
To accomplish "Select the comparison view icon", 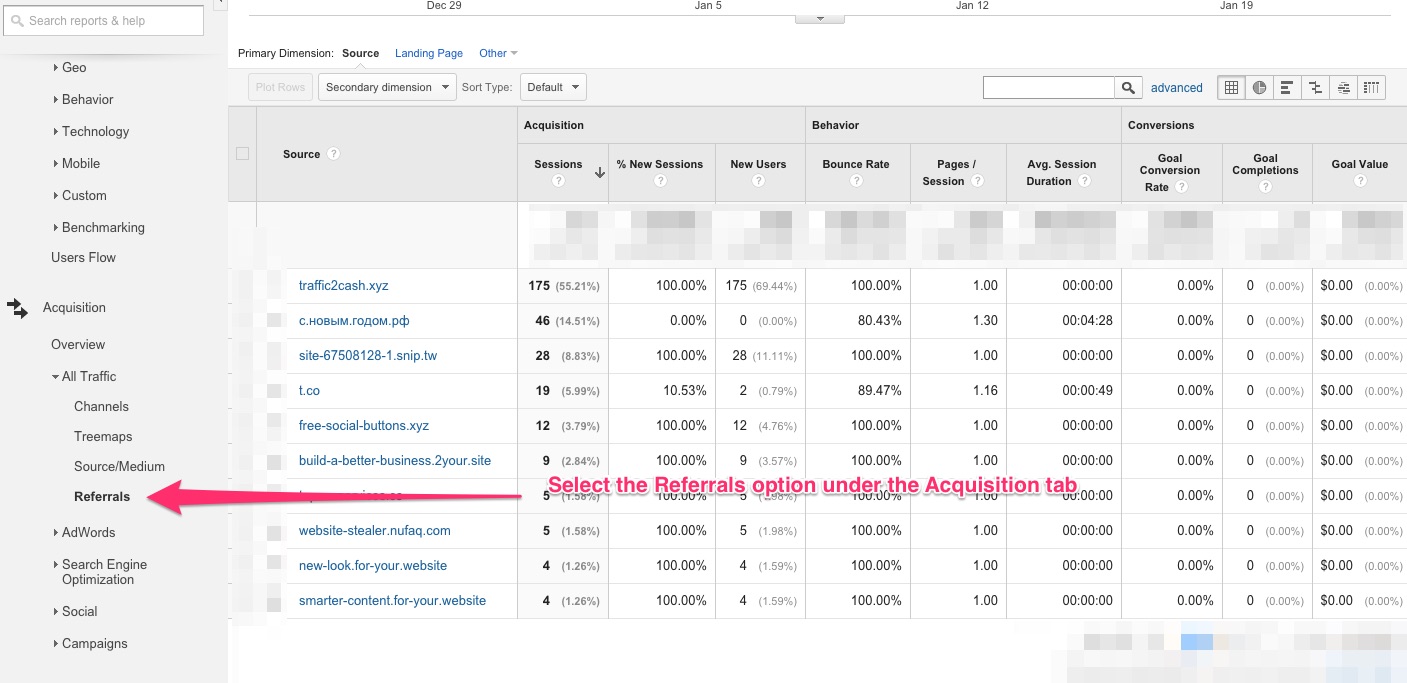I will tap(1315, 88).
